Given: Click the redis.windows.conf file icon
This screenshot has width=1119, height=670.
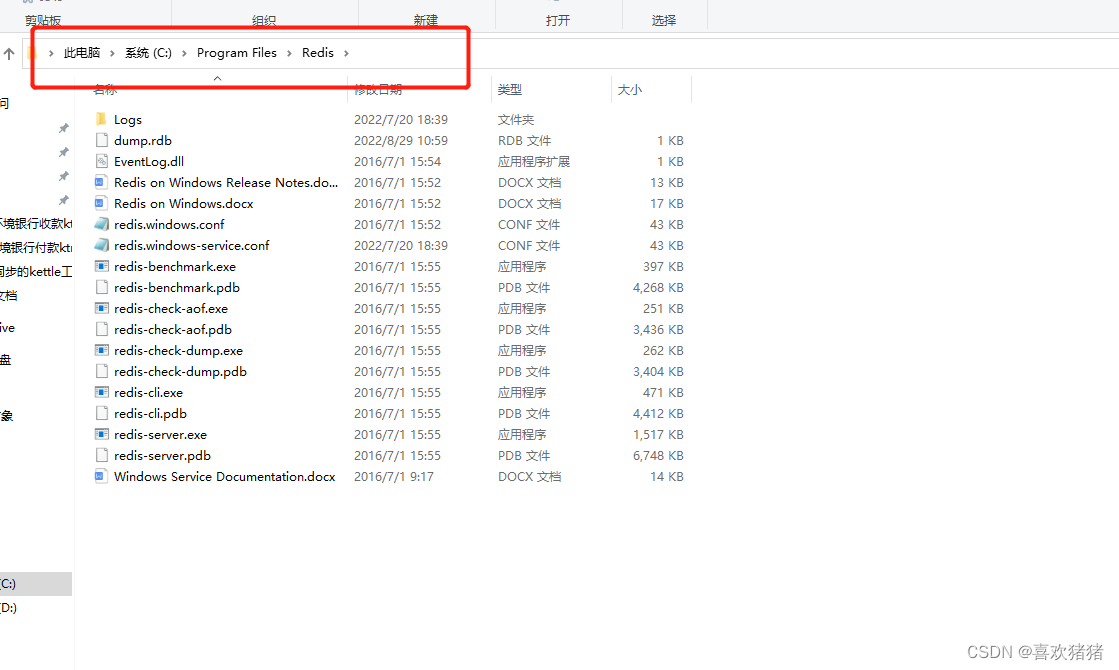Looking at the screenshot, I should coord(101,224).
